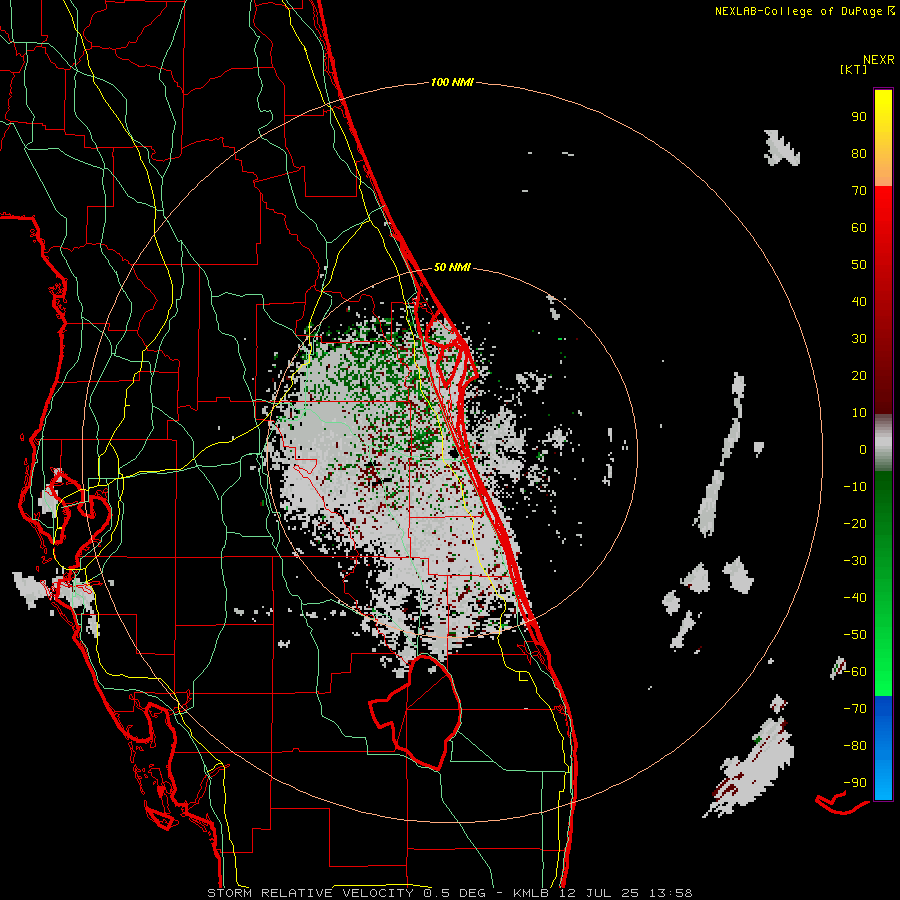Click the Lake Okeechobee outline on the map
The image size is (900, 900).
(x=416, y=712)
